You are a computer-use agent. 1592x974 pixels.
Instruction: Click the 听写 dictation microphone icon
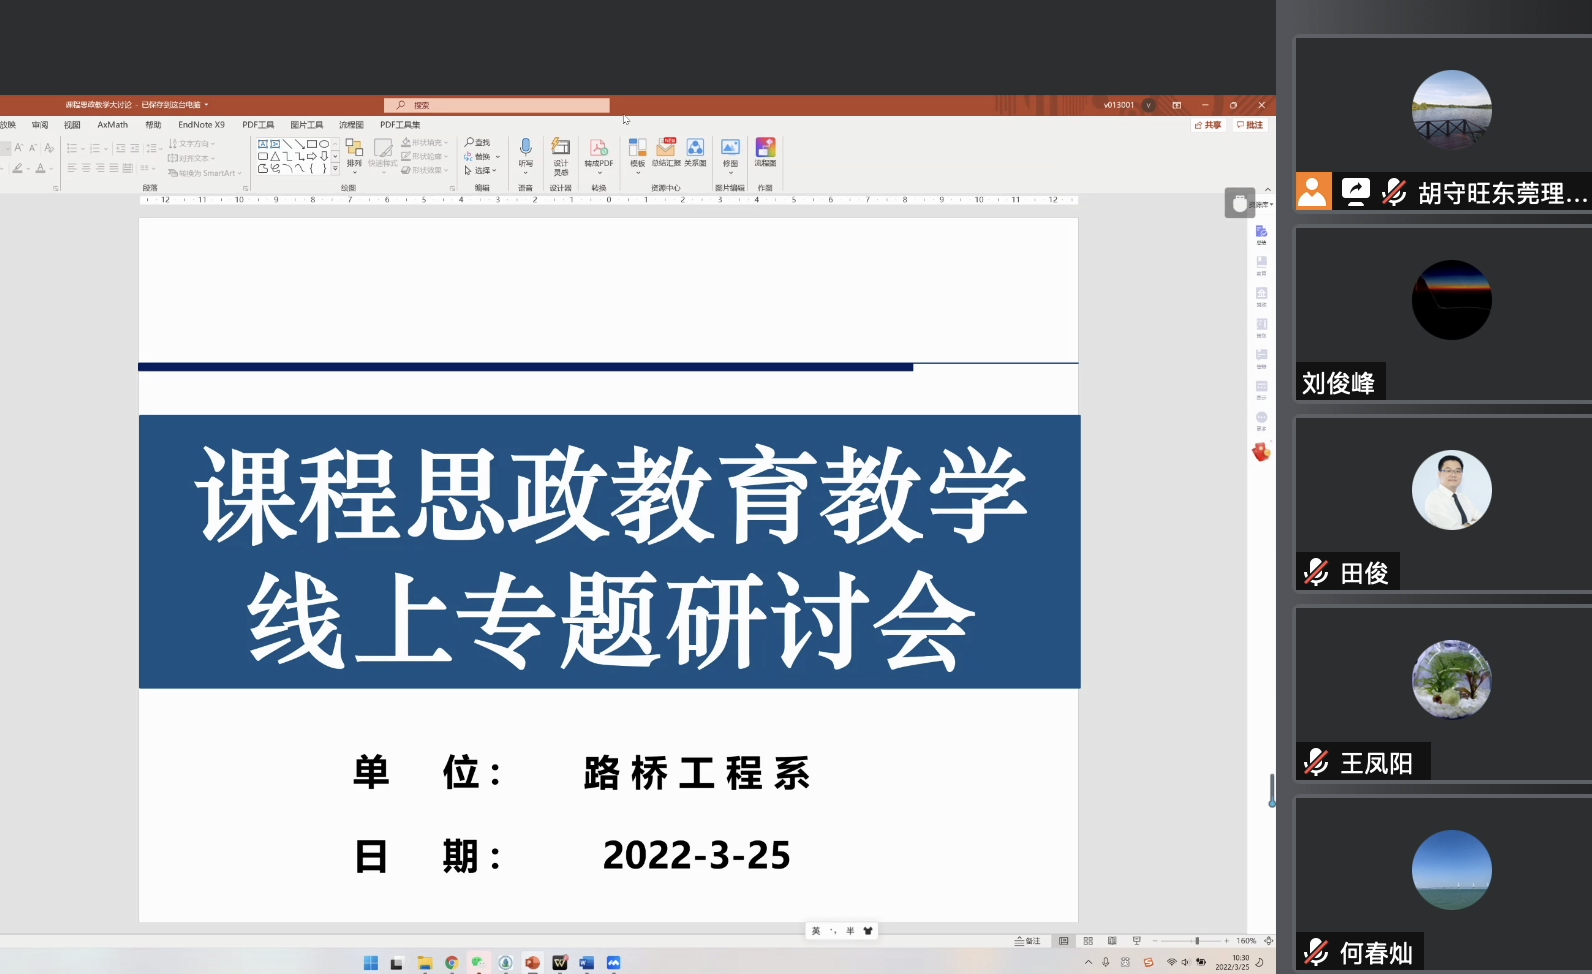[525, 152]
